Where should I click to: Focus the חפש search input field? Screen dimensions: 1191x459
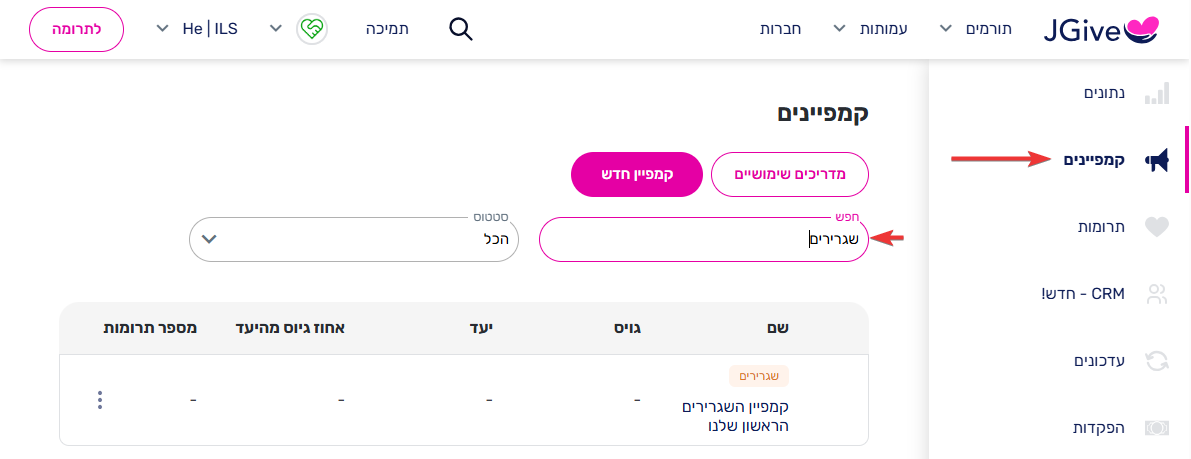point(703,239)
